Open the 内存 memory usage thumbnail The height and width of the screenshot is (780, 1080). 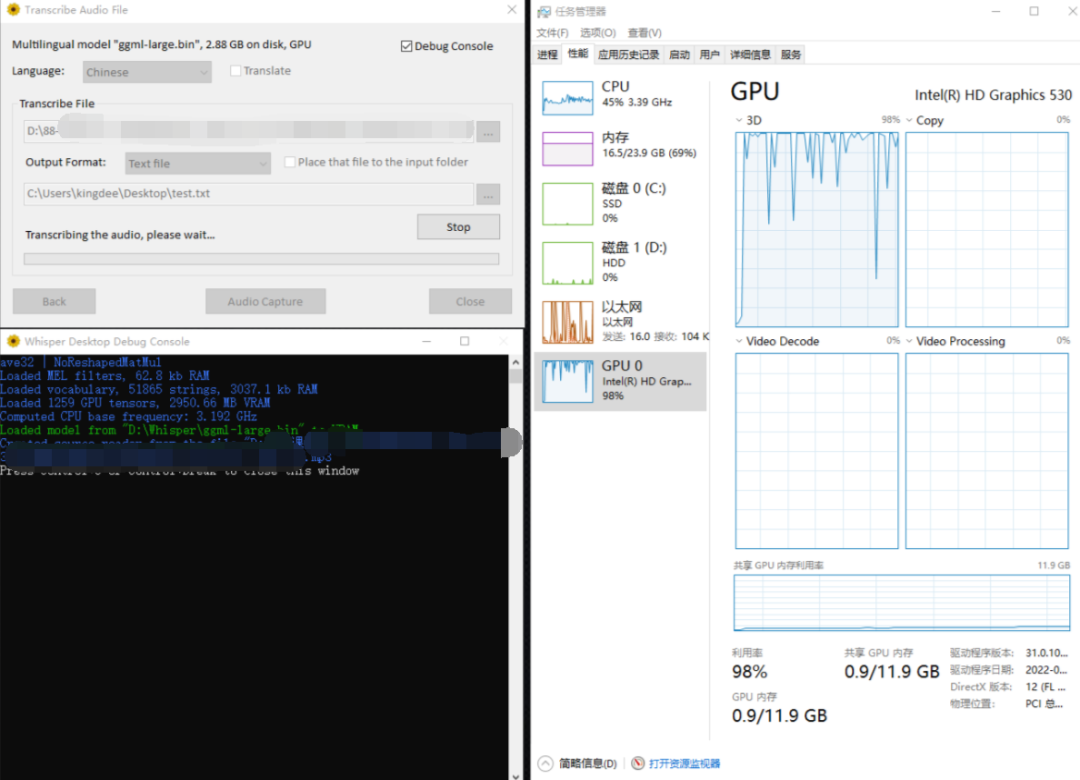tap(567, 149)
